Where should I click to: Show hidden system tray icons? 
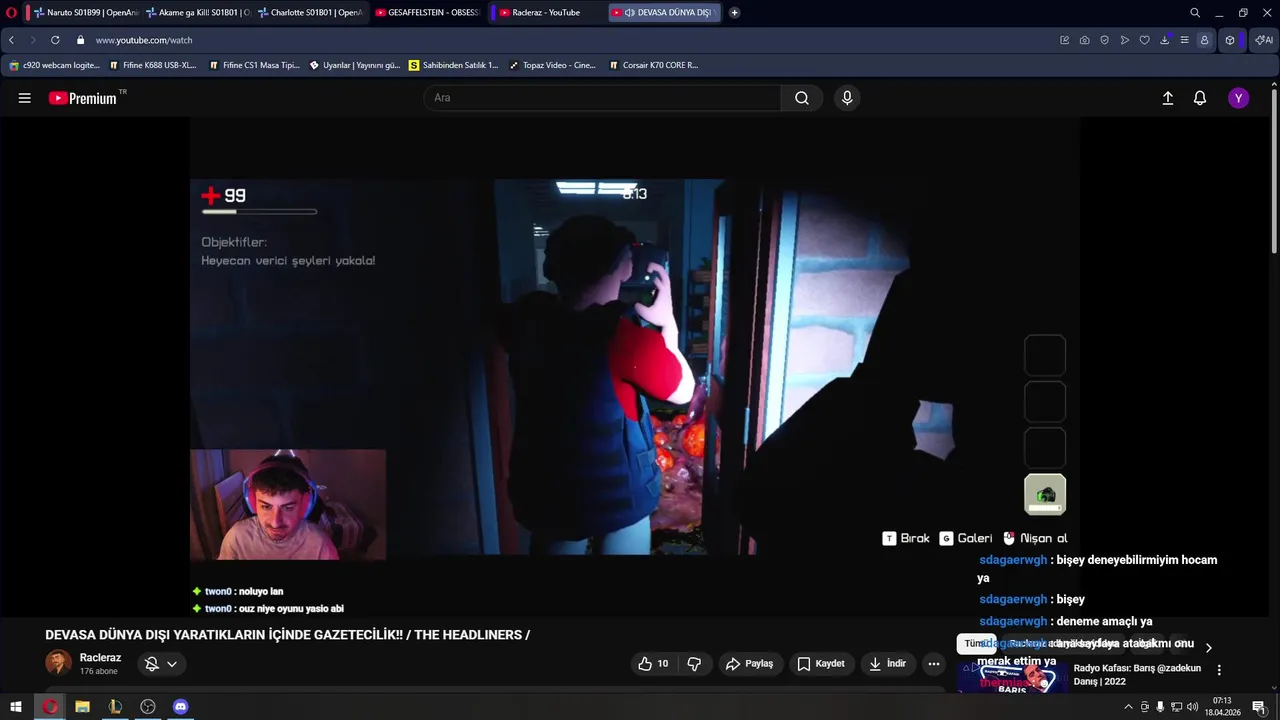pyautogui.click(x=1129, y=707)
